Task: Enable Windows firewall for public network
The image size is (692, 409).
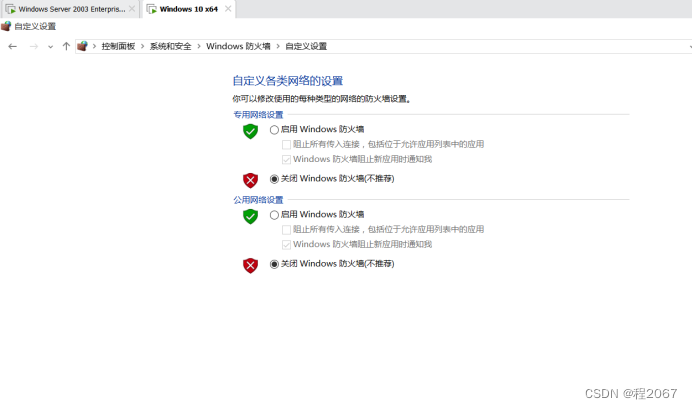Action: pos(274,215)
